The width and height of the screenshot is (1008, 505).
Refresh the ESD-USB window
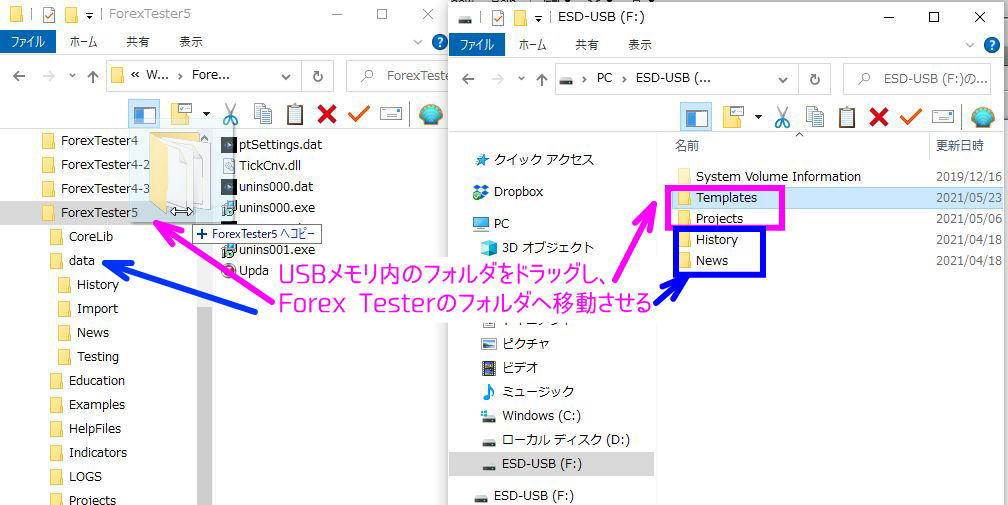[x=814, y=79]
